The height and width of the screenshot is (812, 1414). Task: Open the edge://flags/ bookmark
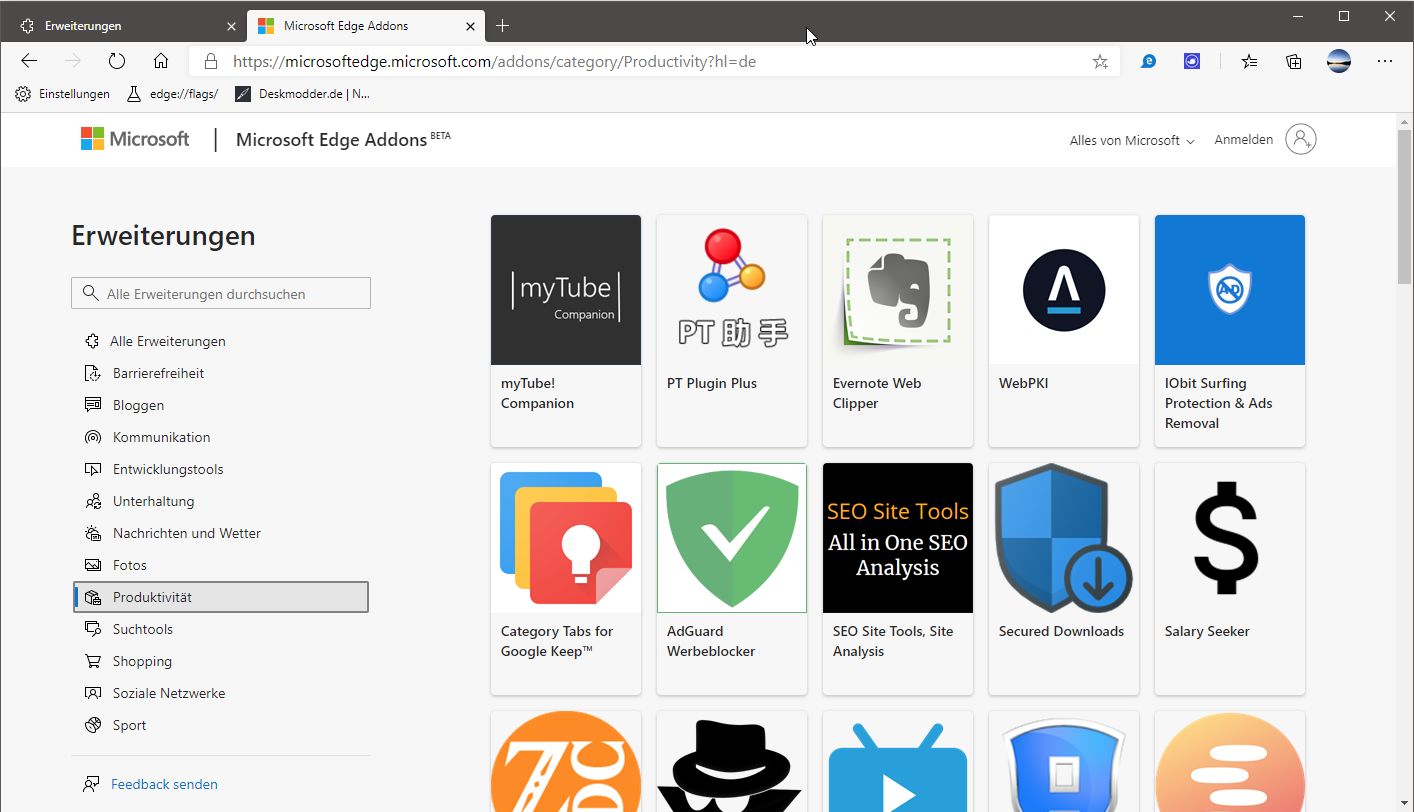coord(172,94)
